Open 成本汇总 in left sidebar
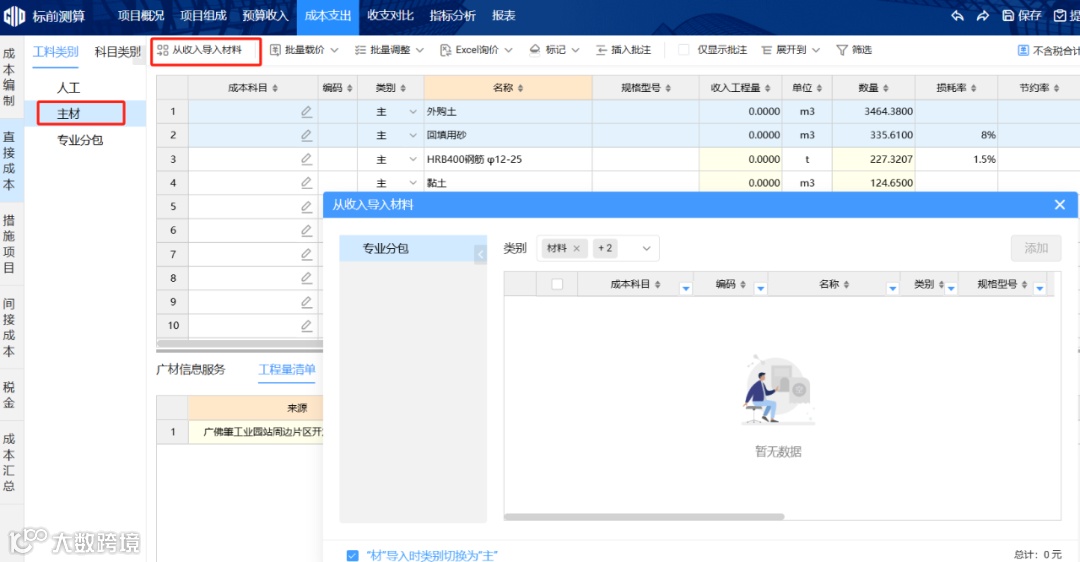Viewport: 1080px width, 562px height. click(x=9, y=462)
